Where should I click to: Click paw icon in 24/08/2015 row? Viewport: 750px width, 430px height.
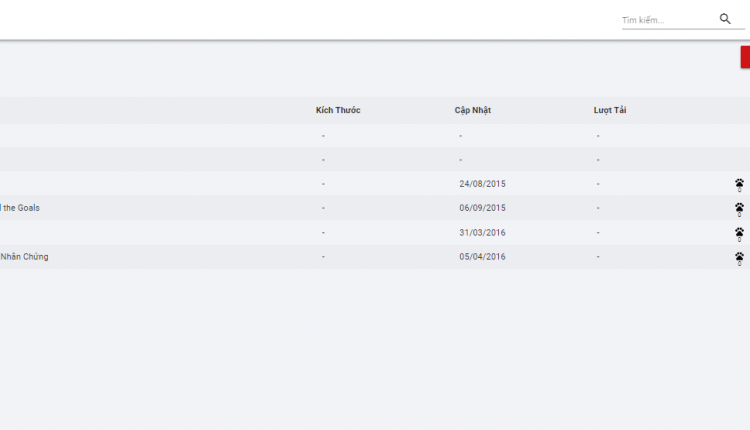tap(739, 185)
